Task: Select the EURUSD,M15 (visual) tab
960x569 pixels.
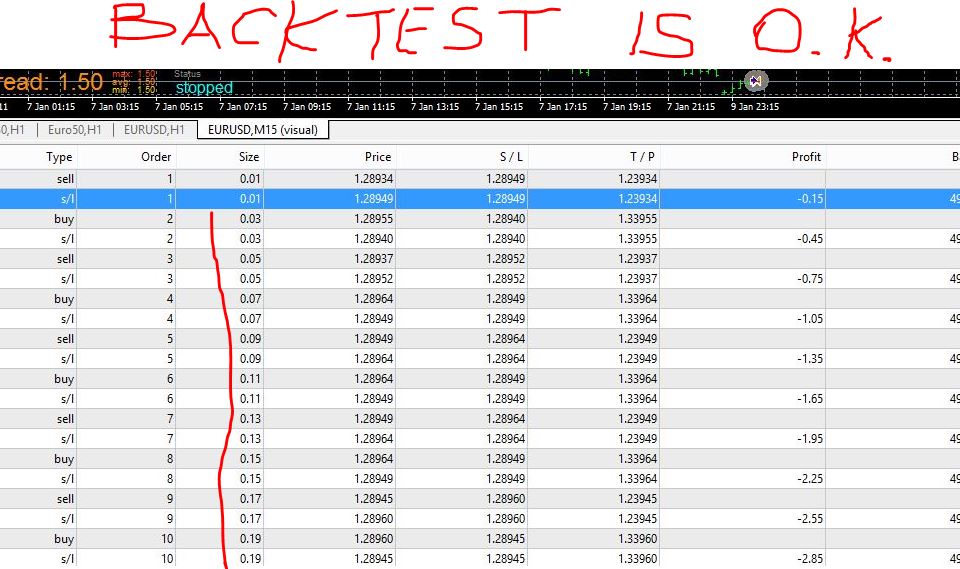Action: tap(263, 130)
